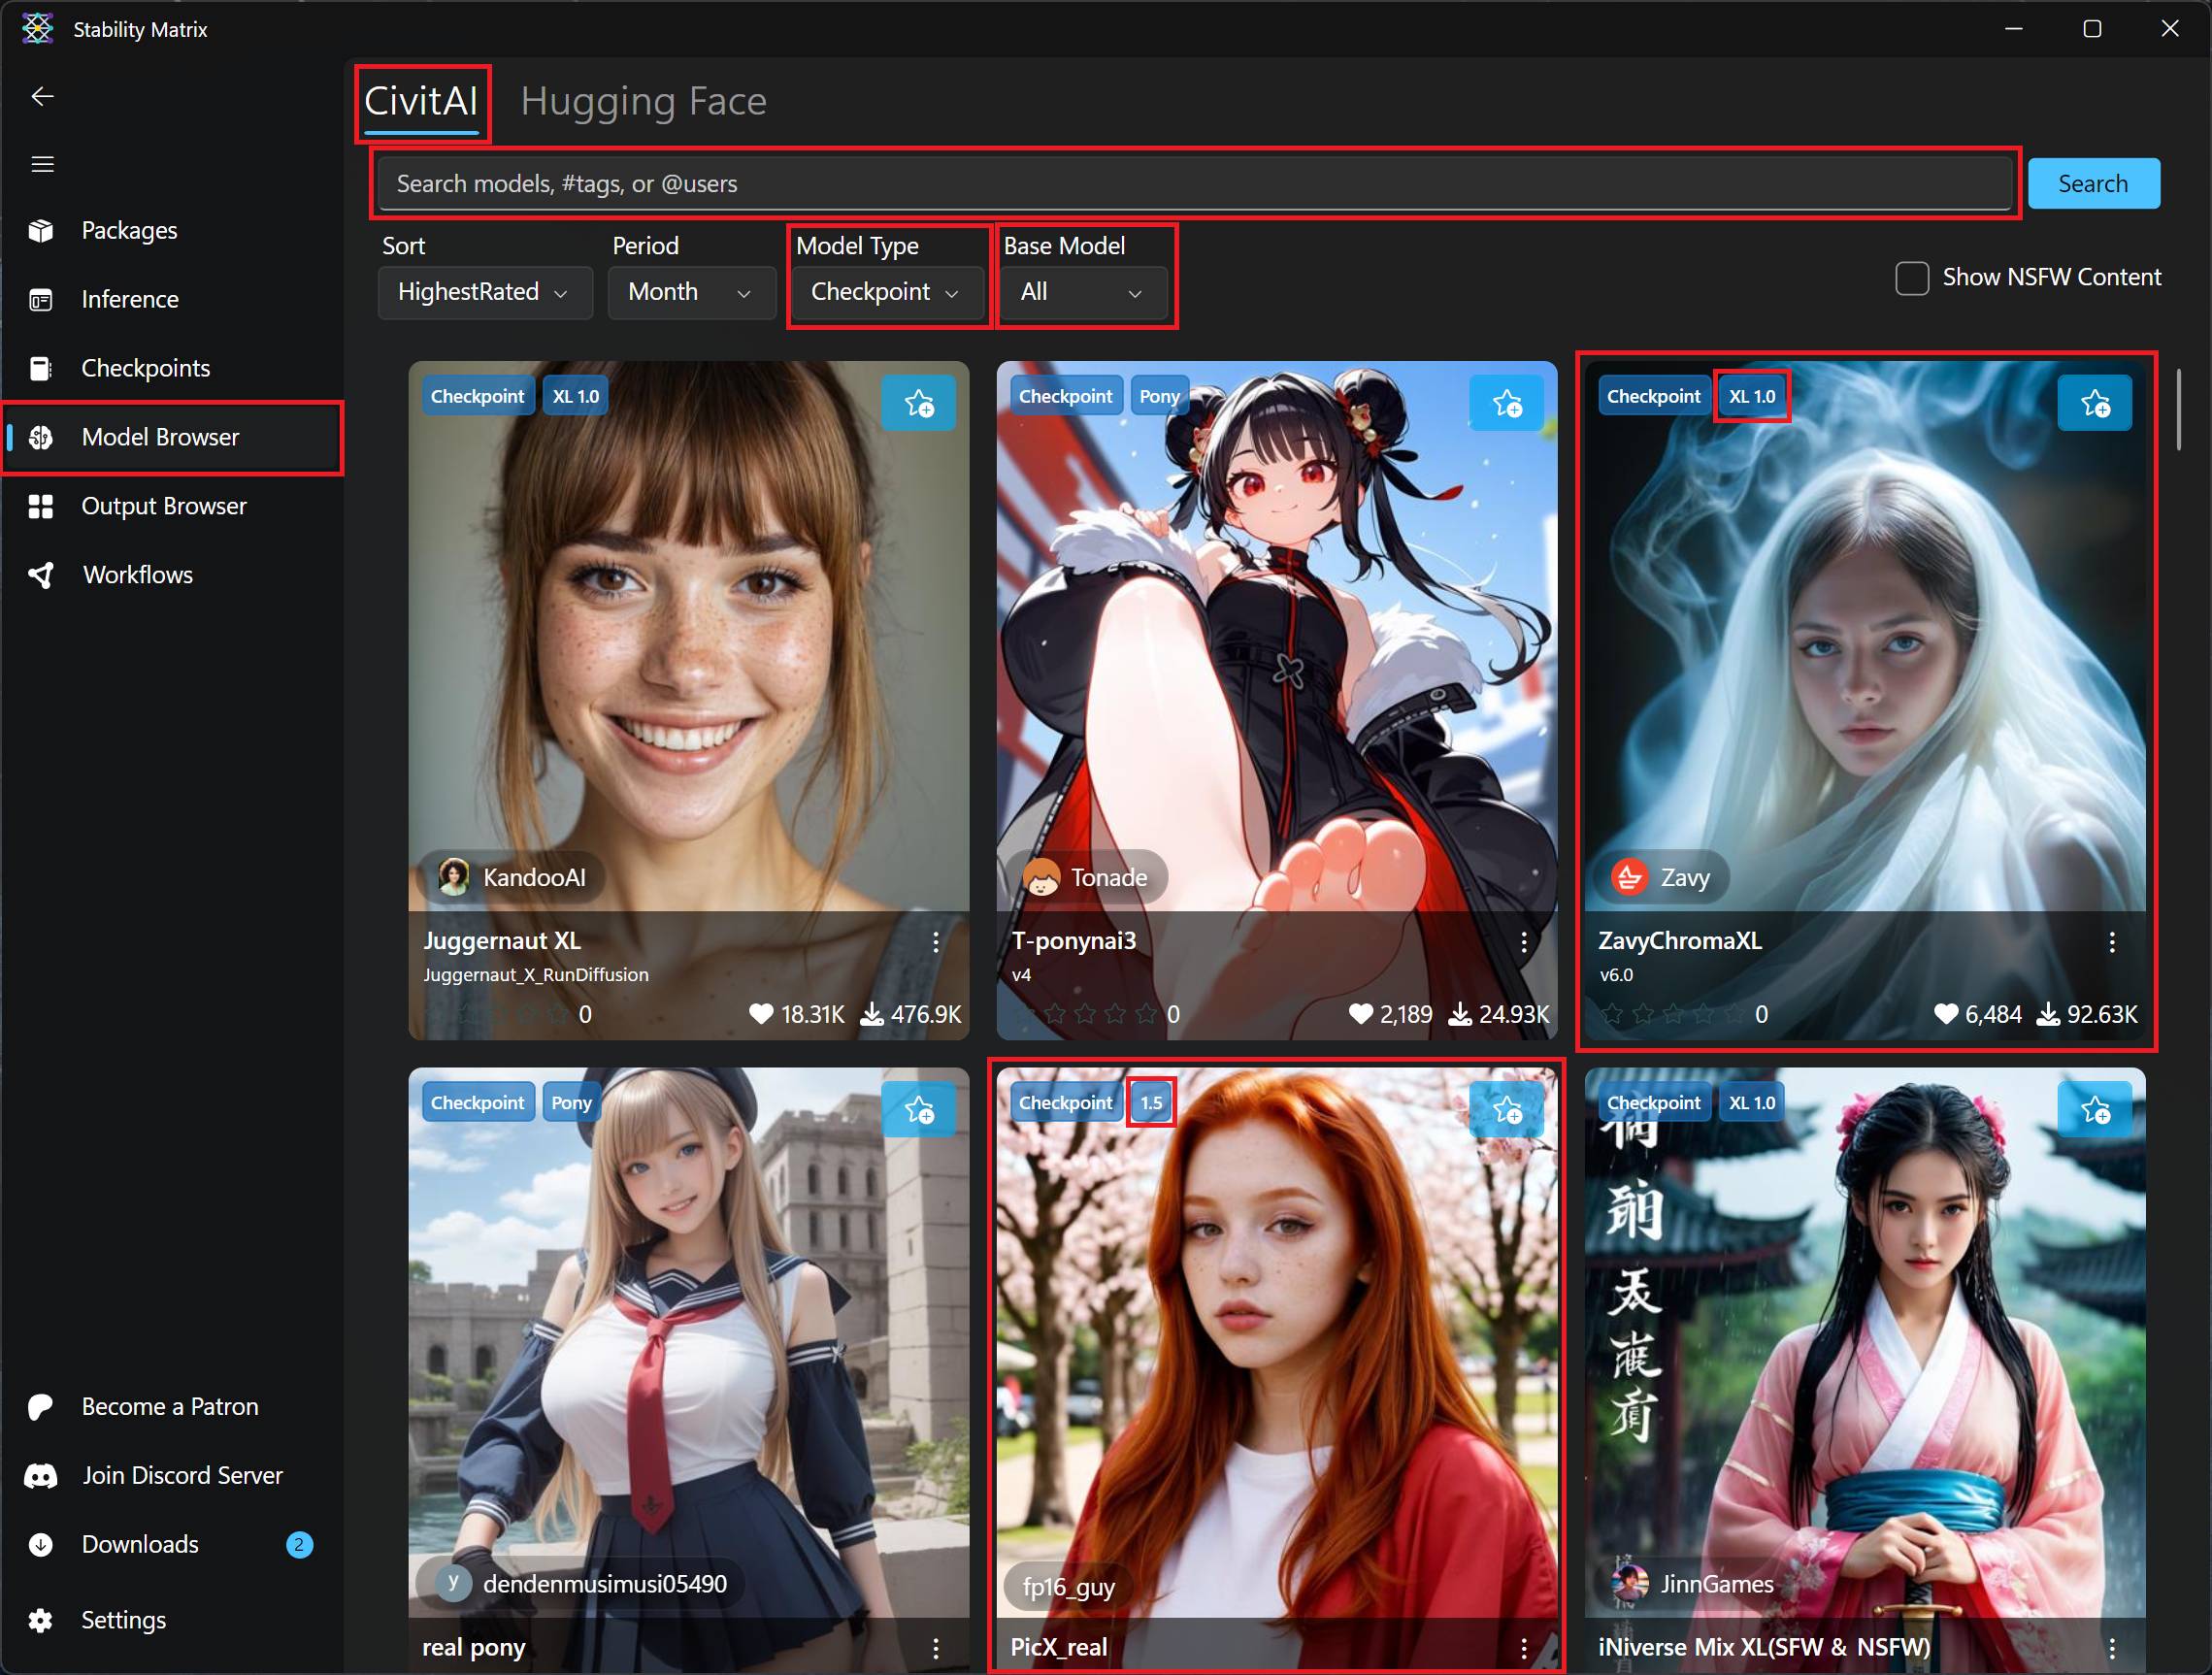
Task: Favorite the T-ponynai3 model card
Action: coord(1506,404)
